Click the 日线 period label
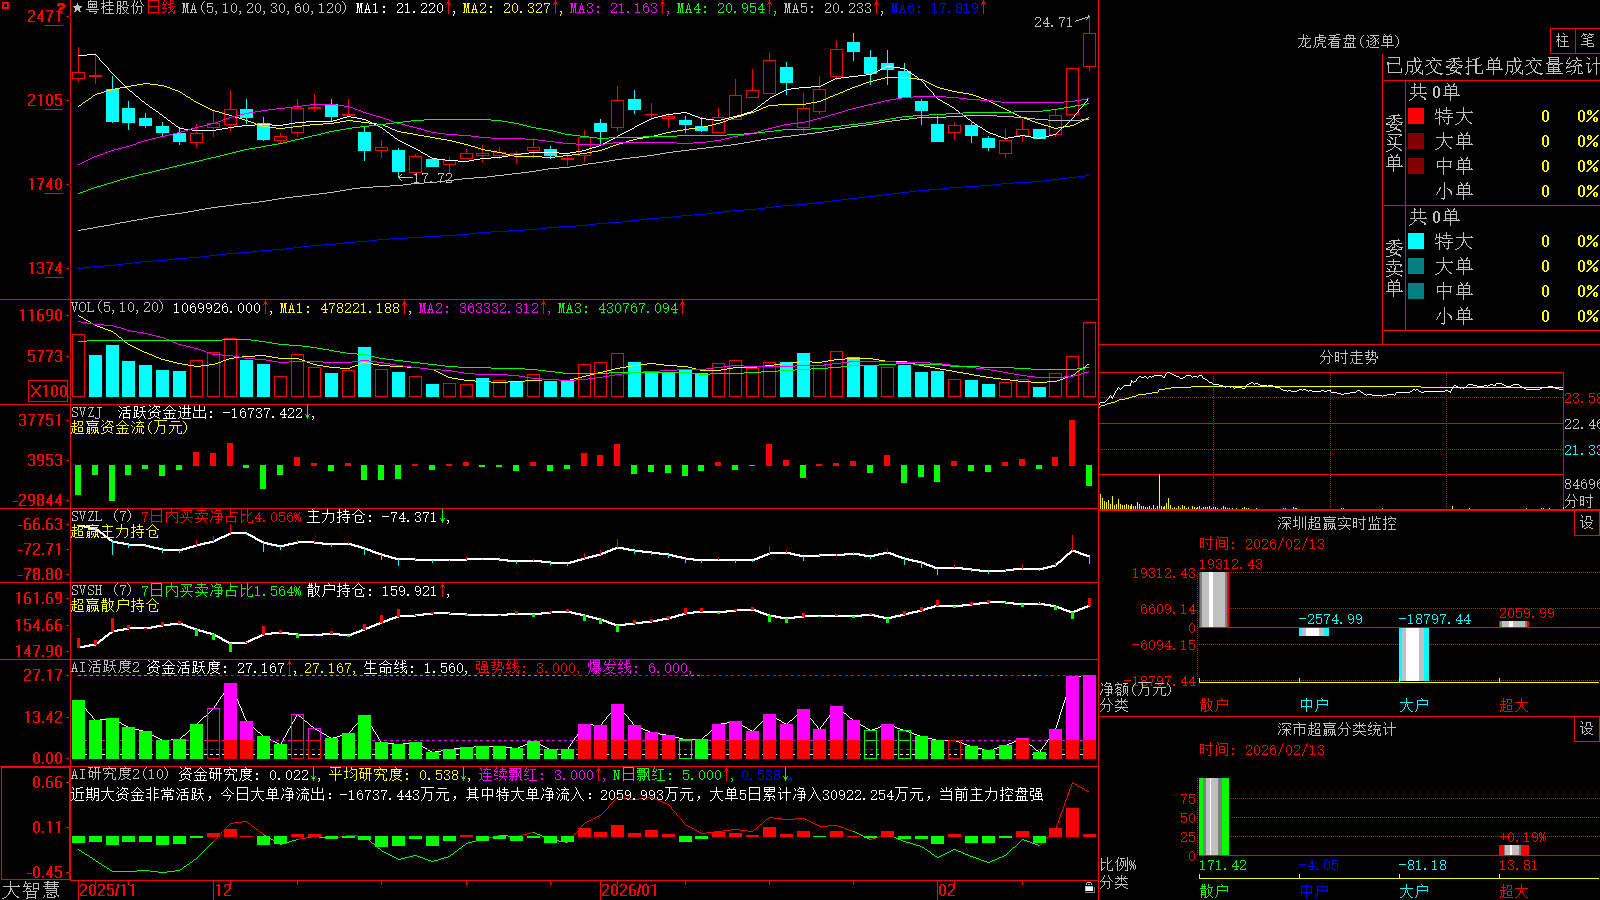 pos(161,8)
